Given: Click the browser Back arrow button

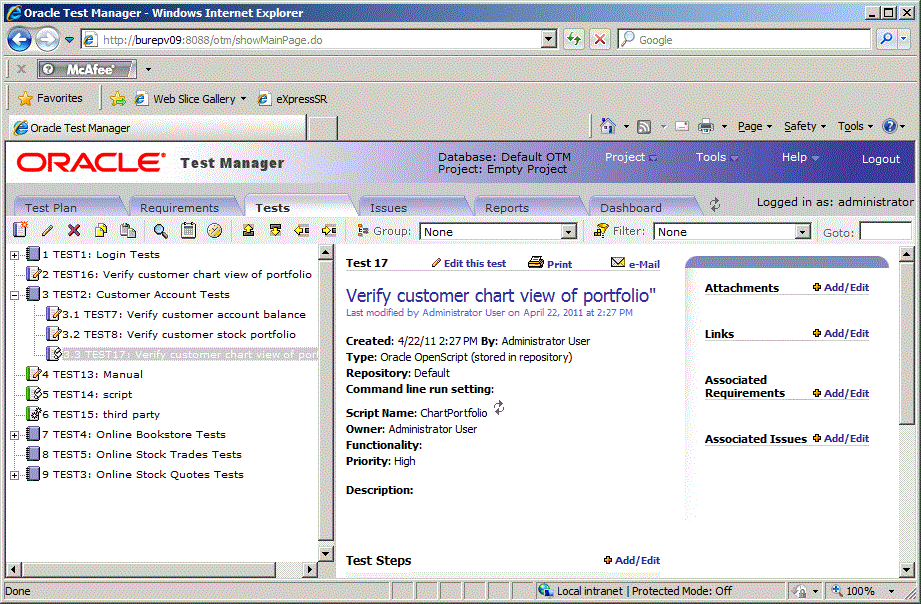Looking at the screenshot, I should 19,39.
